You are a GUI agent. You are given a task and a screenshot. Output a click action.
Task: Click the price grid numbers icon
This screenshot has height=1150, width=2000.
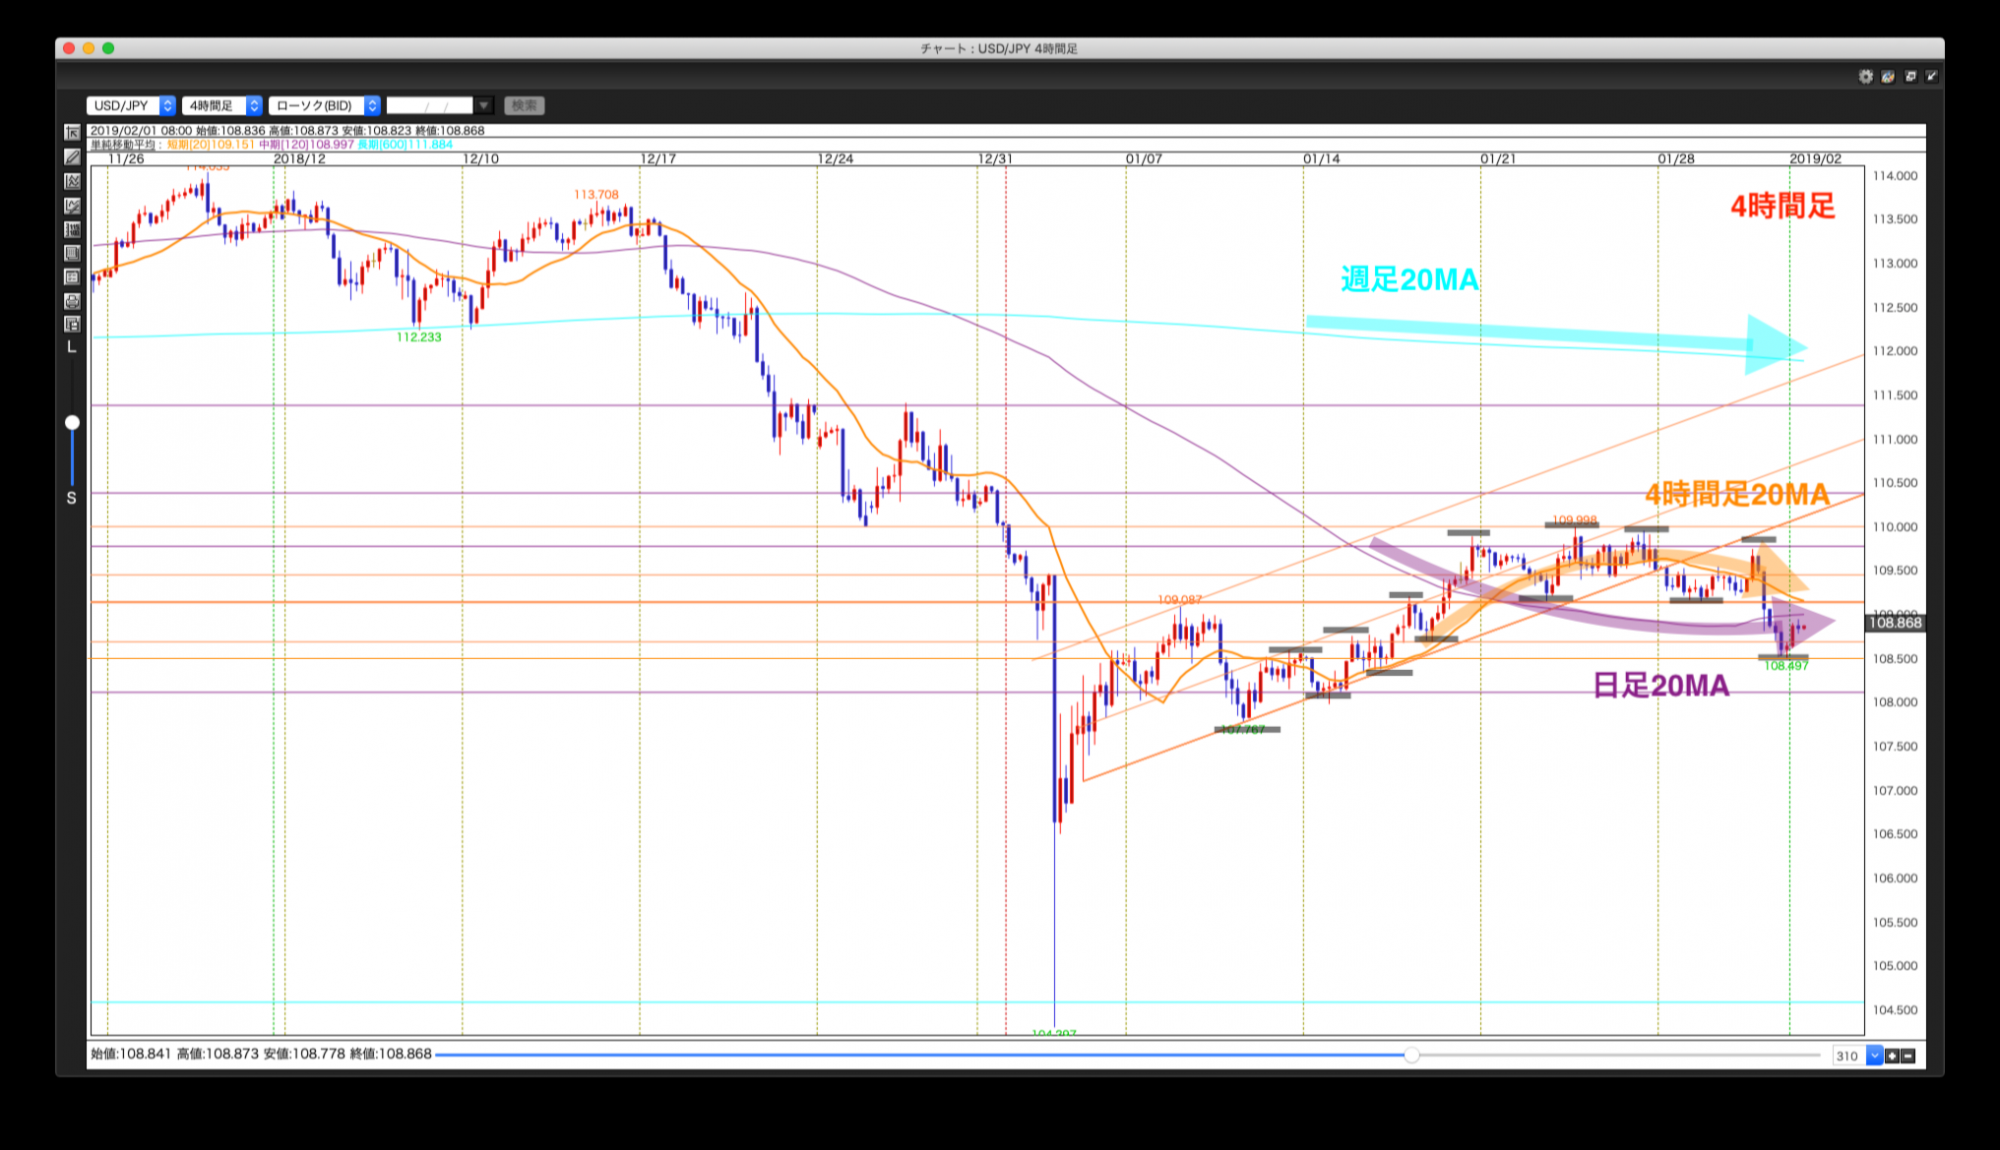[72, 229]
